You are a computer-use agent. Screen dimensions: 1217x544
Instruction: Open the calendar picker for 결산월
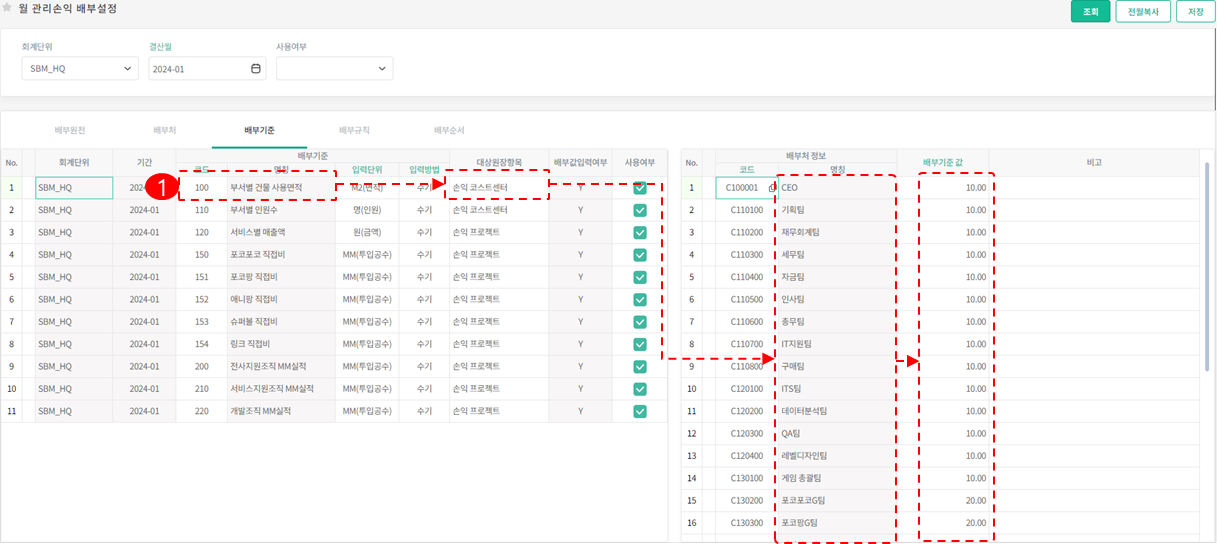(x=255, y=69)
